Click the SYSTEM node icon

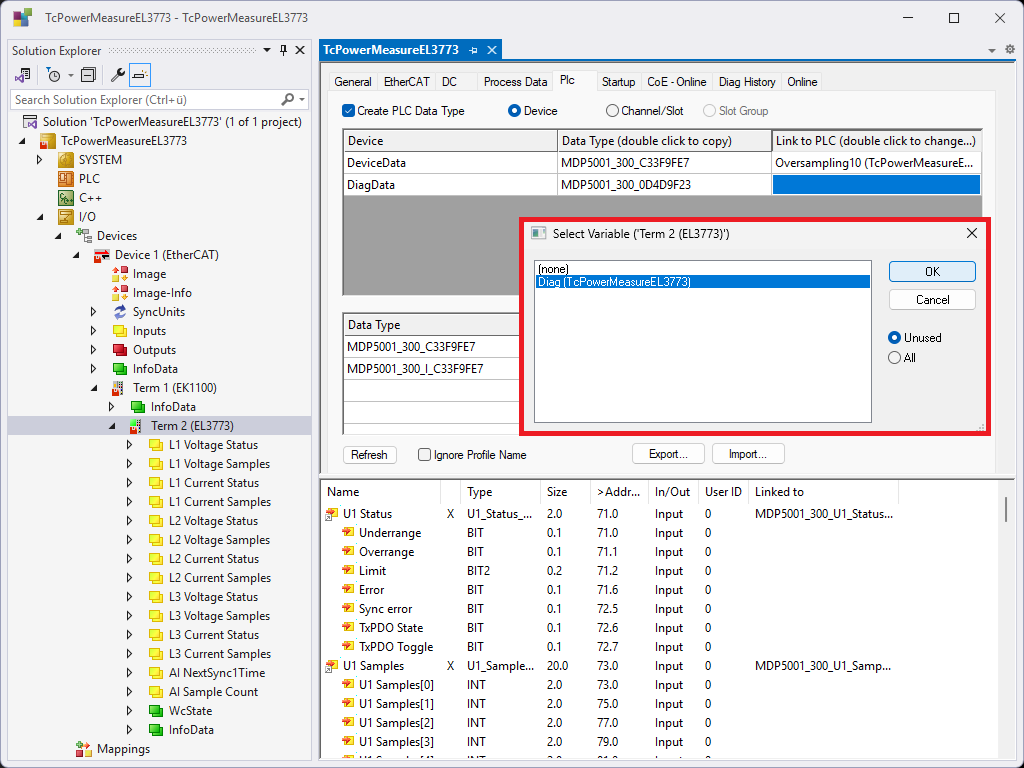66,160
